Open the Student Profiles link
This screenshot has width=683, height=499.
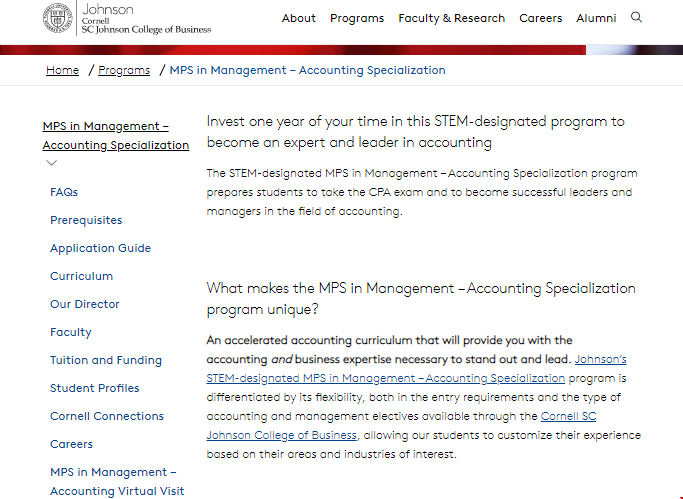(x=95, y=388)
